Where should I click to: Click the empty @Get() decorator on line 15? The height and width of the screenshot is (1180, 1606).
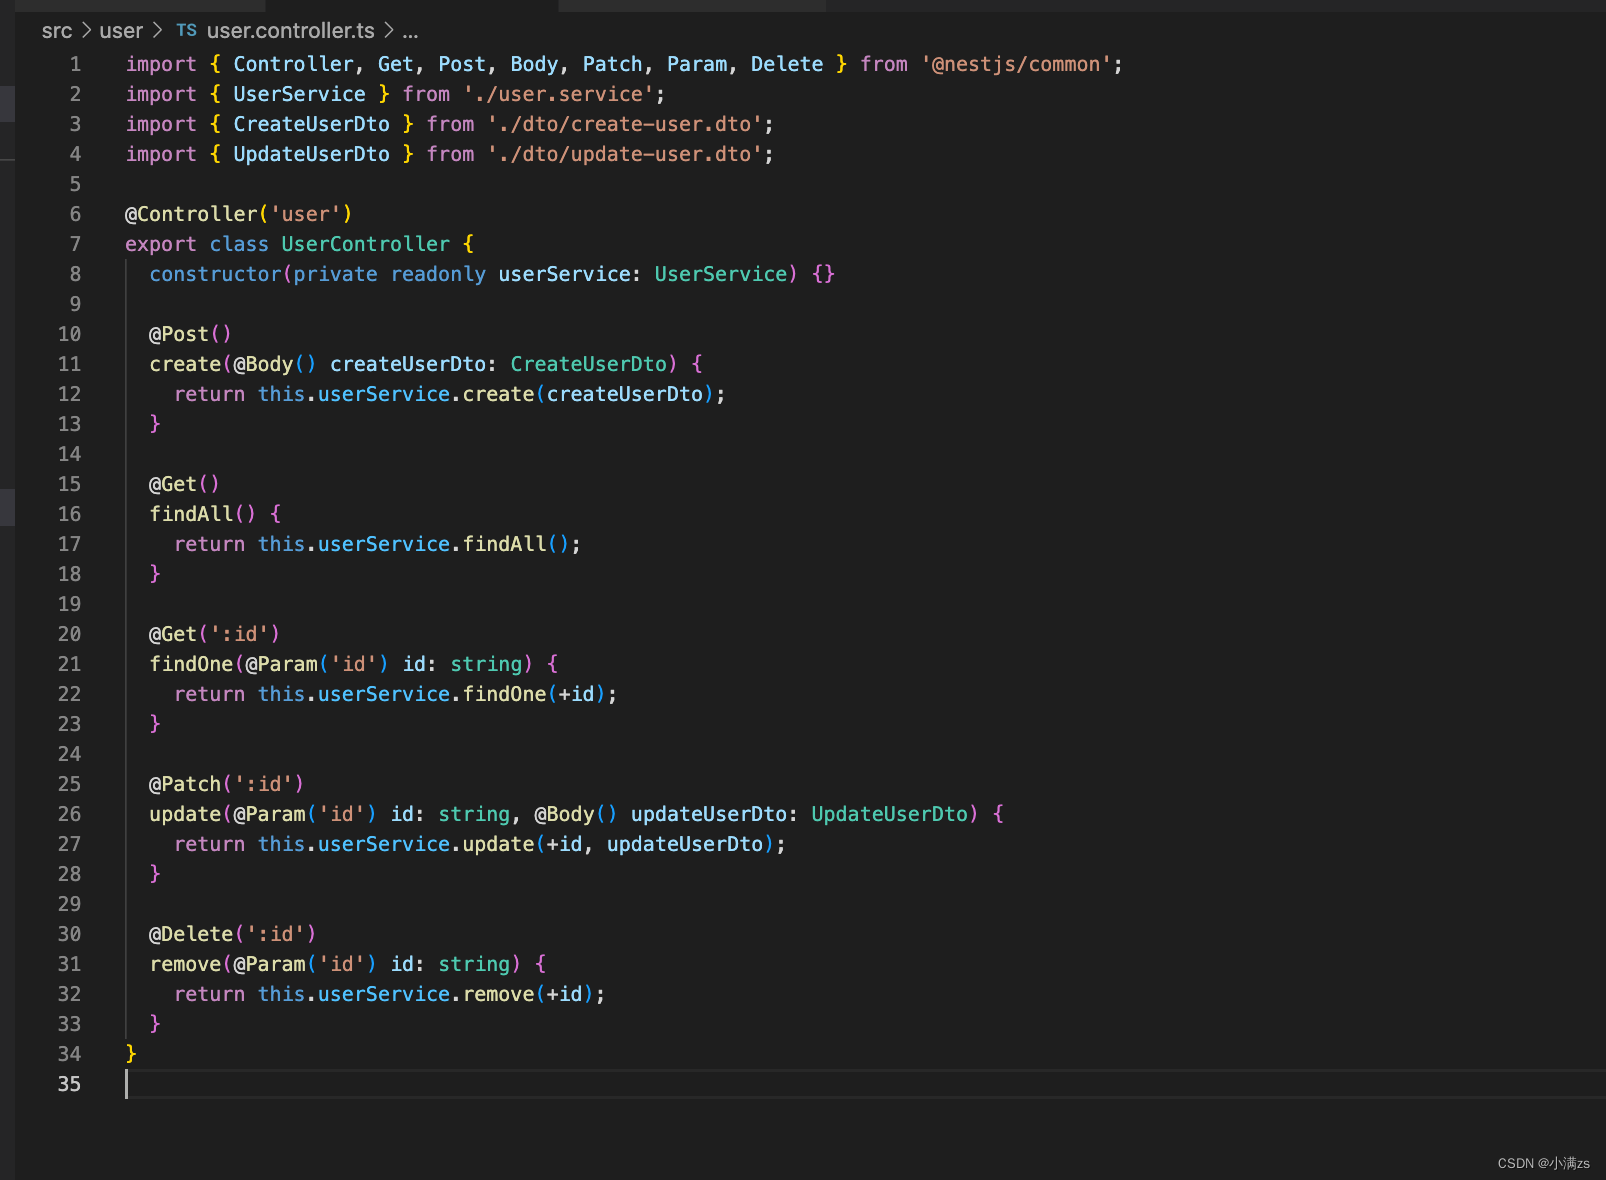184,484
